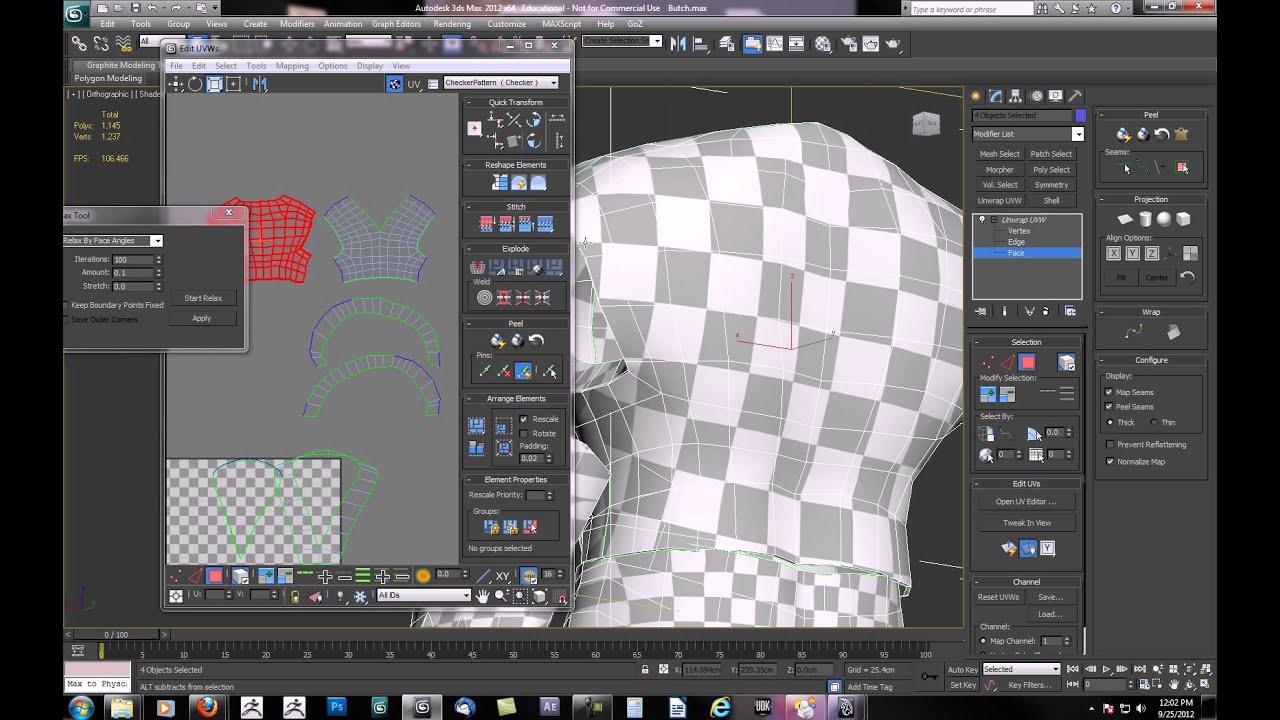The height and width of the screenshot is (720, 1280).
Task: Select Polygon sub-object mode in UV editor bottom bar
Action: coord(214,576)
